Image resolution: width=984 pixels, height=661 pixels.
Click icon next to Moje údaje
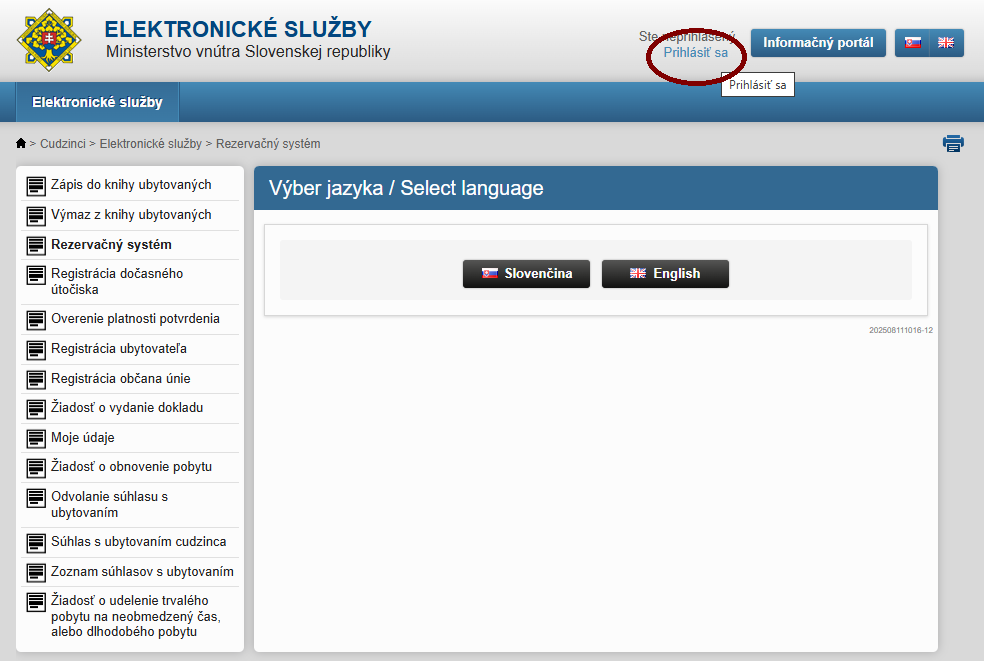(36, 438)
